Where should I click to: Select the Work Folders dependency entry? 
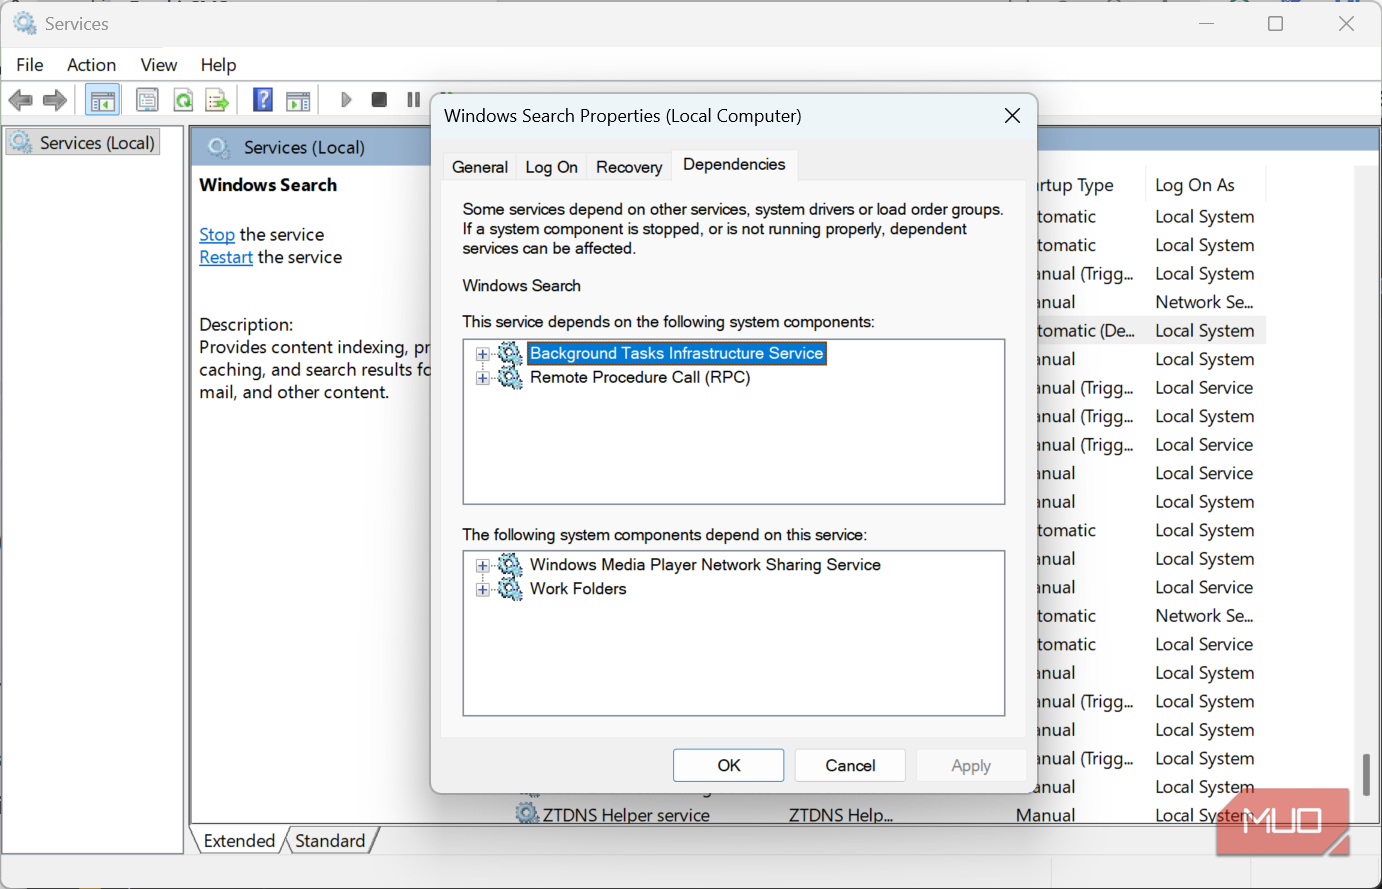click(x=578, y=589)
